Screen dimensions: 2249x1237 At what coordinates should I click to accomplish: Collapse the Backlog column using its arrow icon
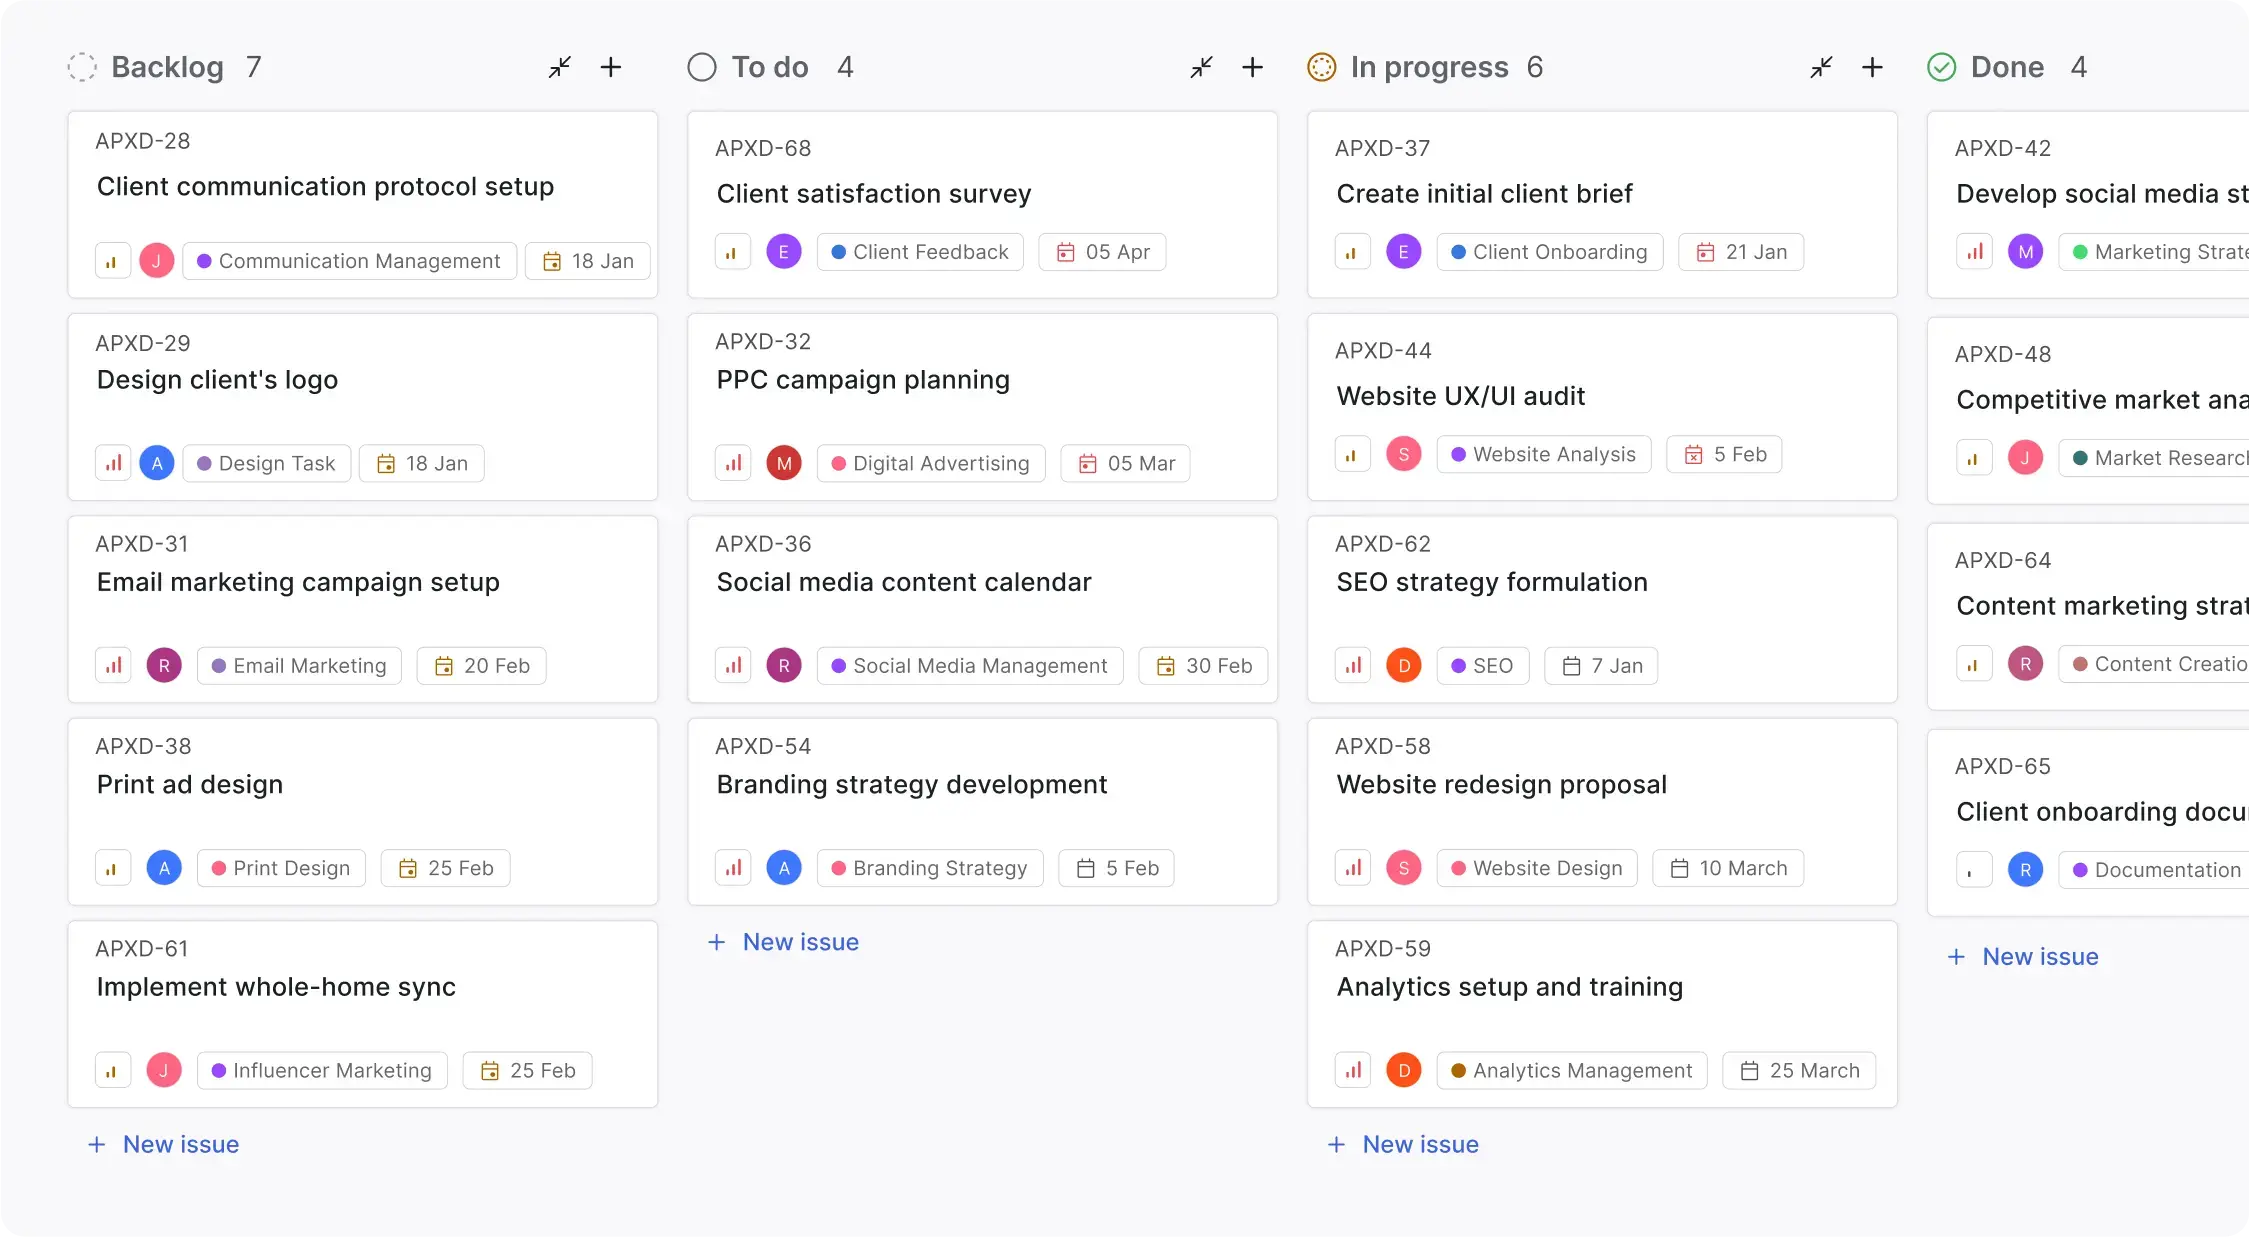pyautogui.click(x=559, y=67)
